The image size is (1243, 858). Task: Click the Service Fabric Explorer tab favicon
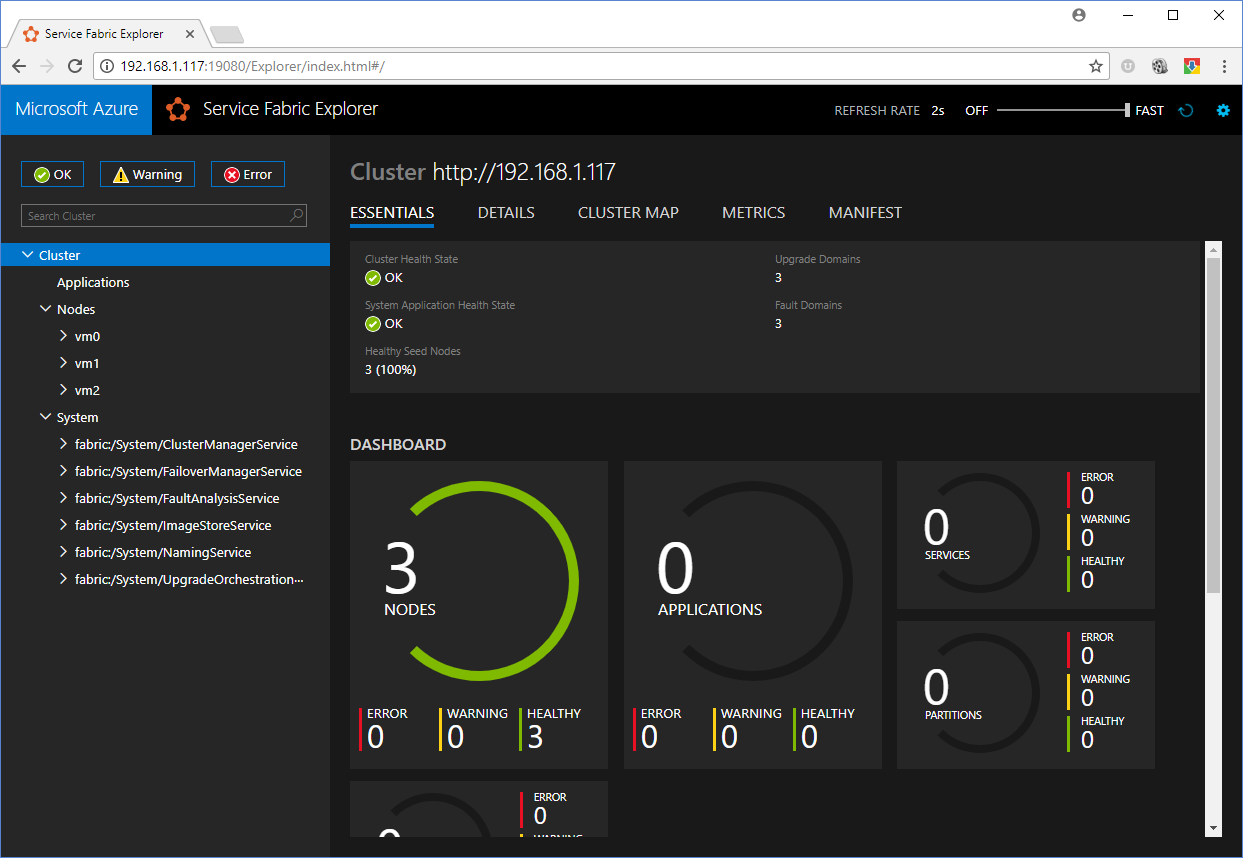[31, 34]
